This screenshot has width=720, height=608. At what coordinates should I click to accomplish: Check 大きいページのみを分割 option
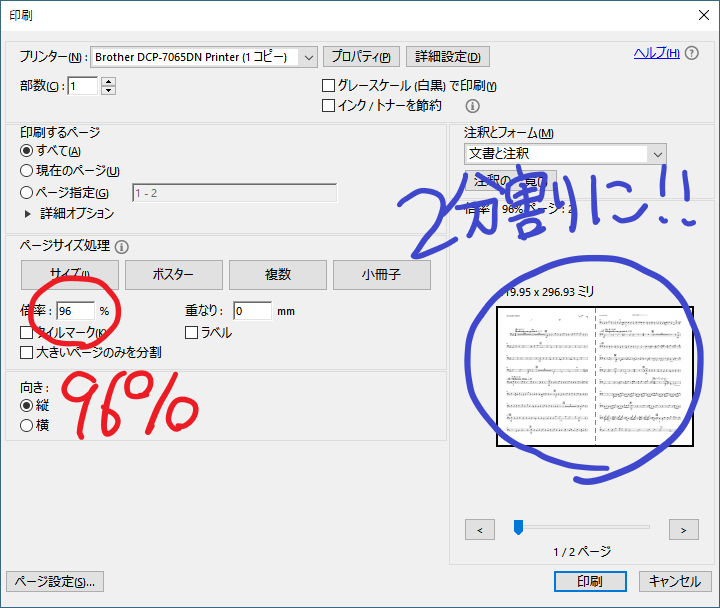tap(27, 353)
